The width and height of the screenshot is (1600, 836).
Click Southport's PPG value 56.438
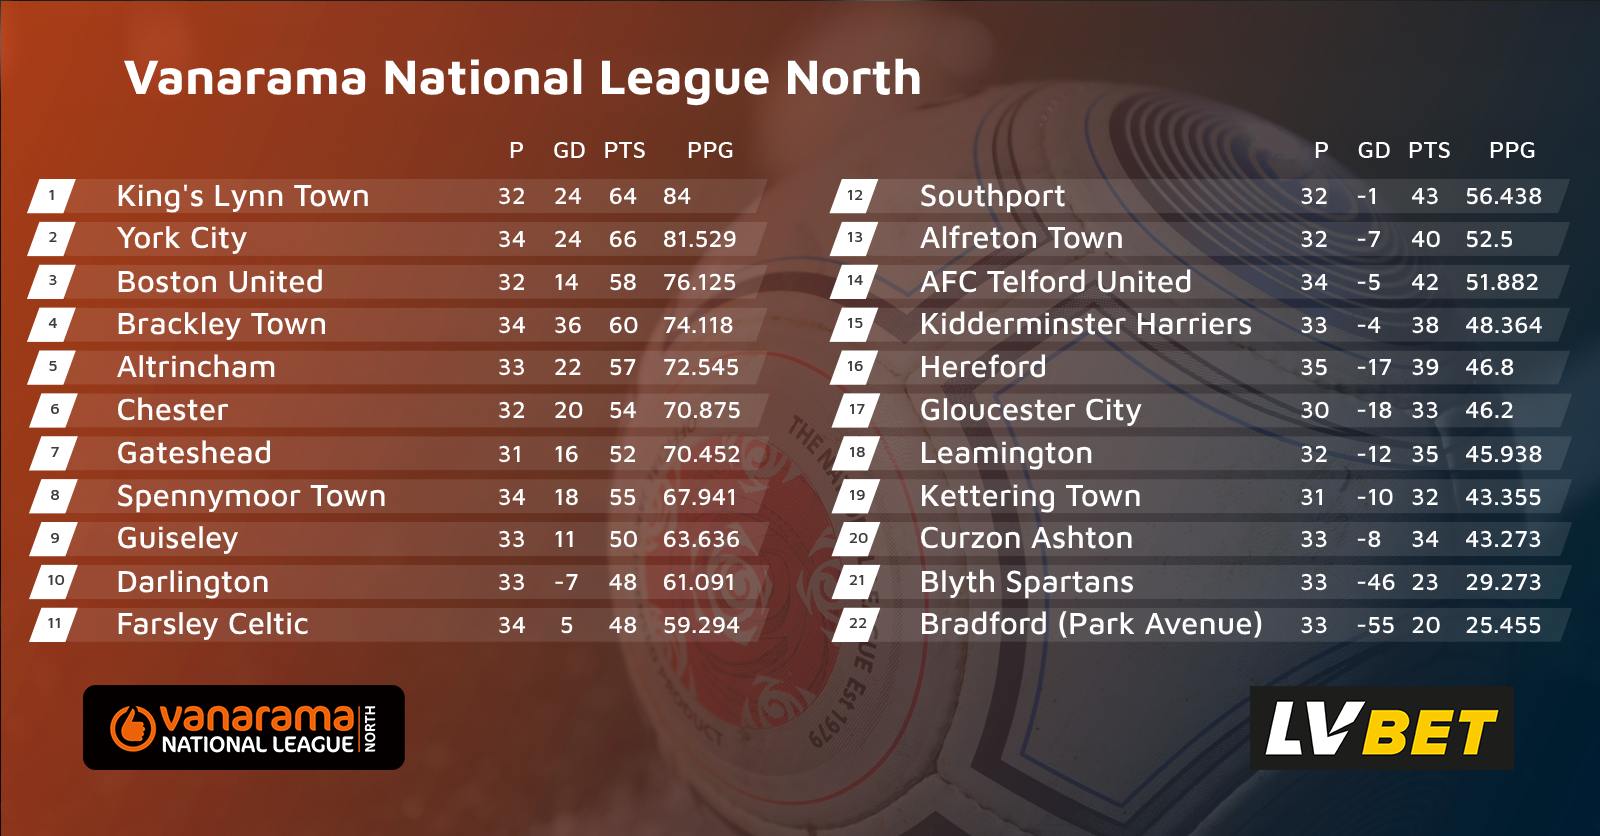coord(1503,197)
